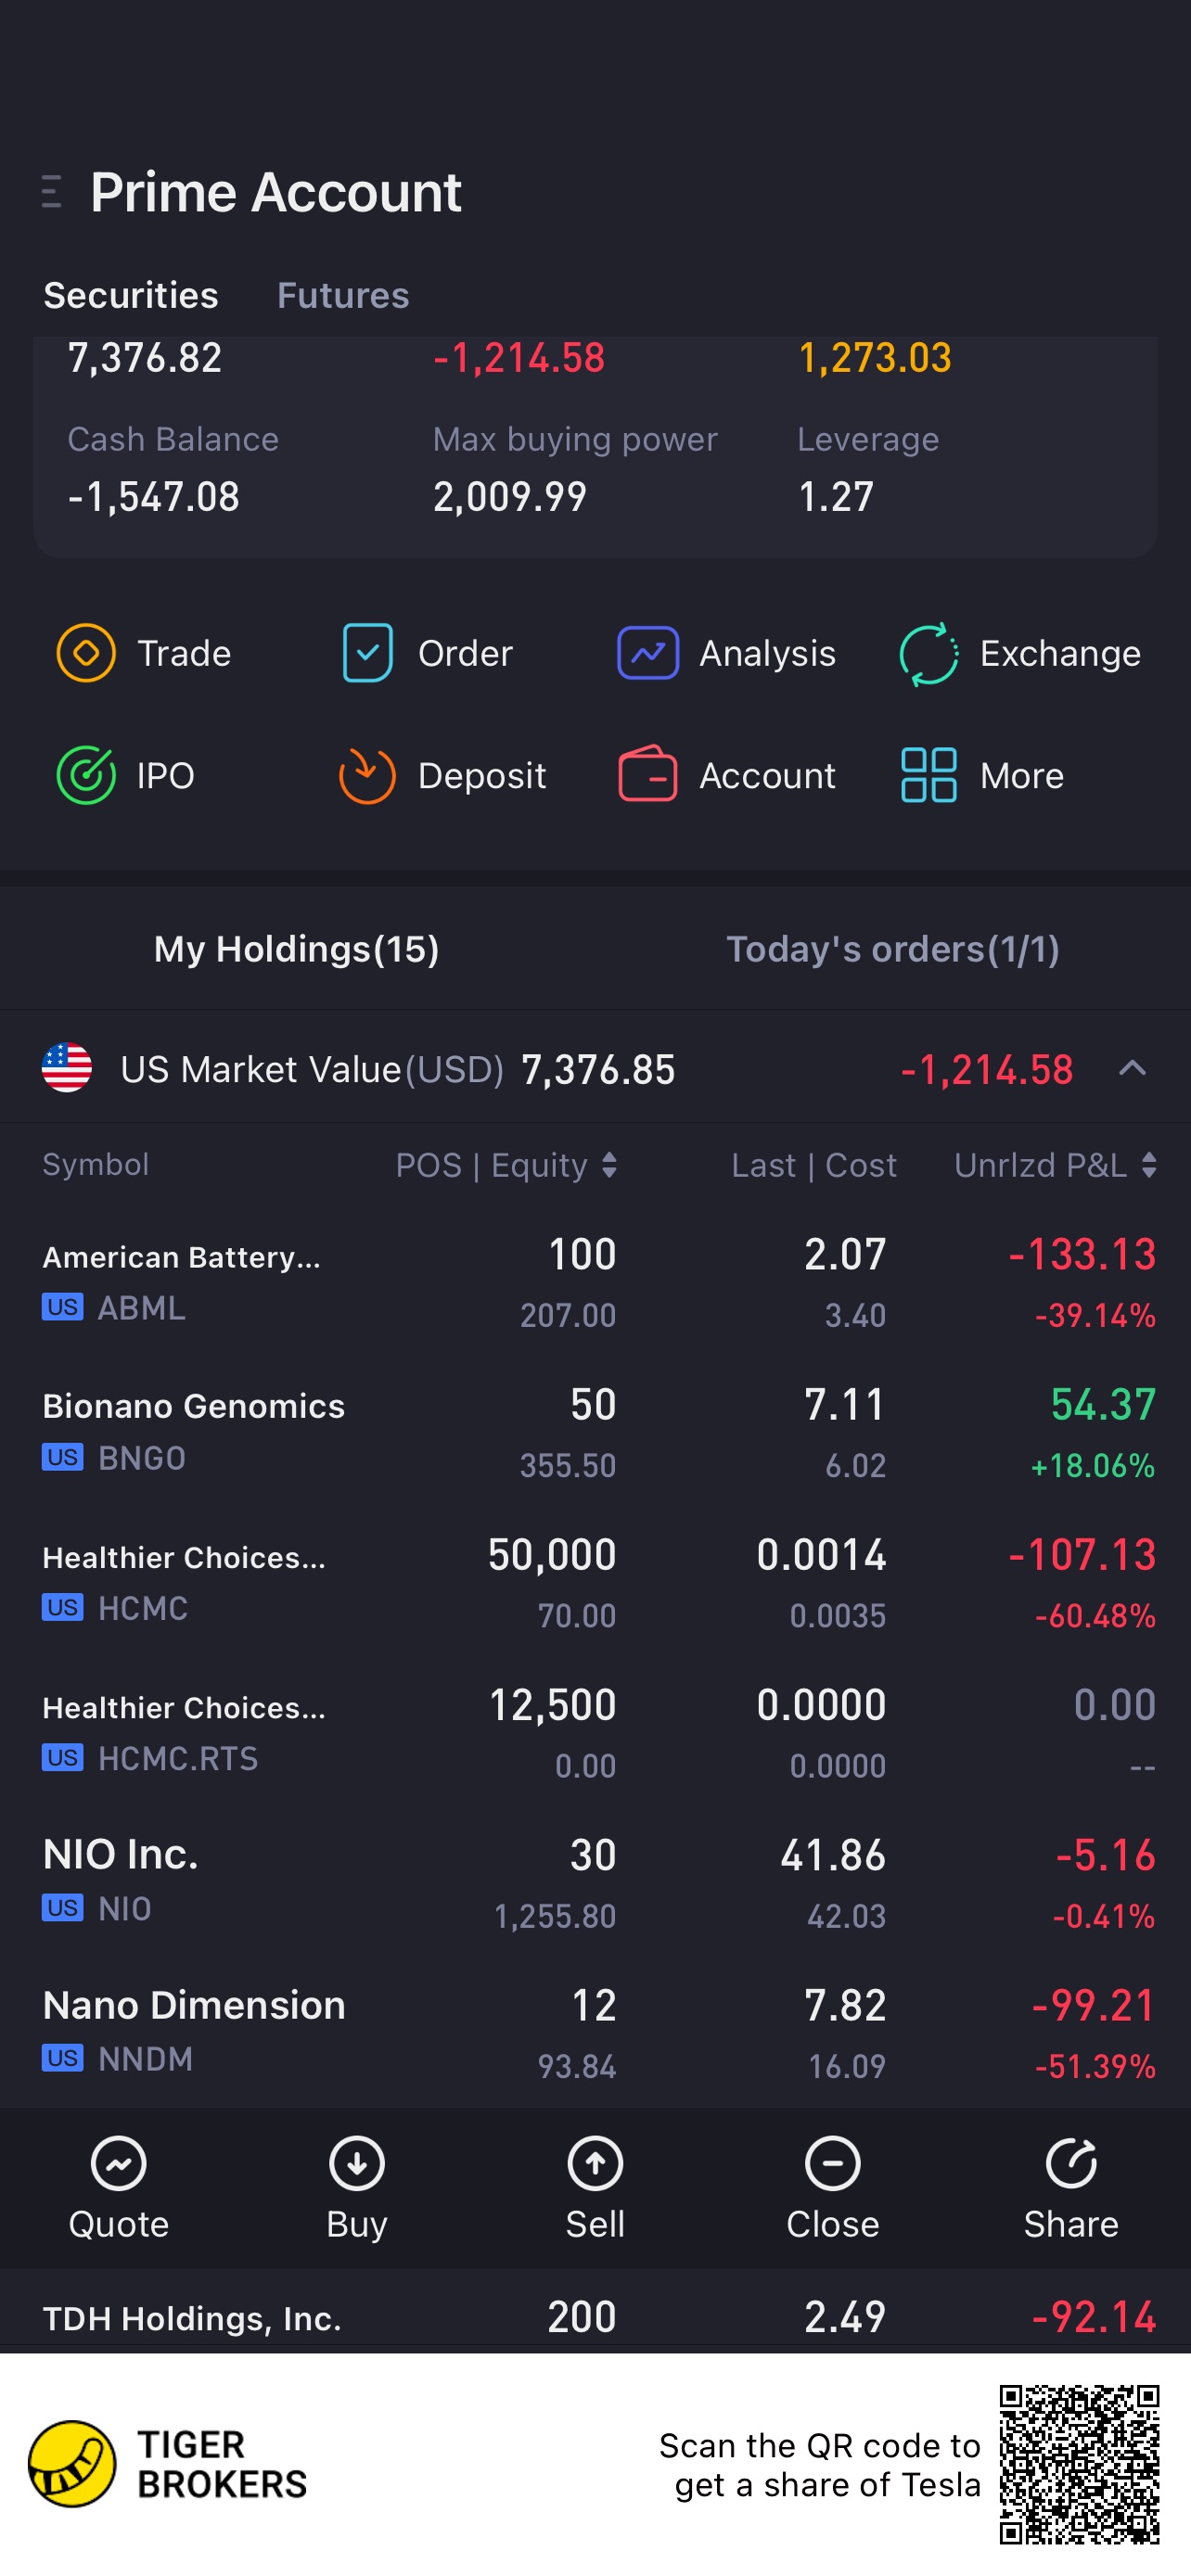Viewport: 1191px width, 2576px height.
Task: Open the Trade icon
Action: pyautogui.click(x=86, y=653)
